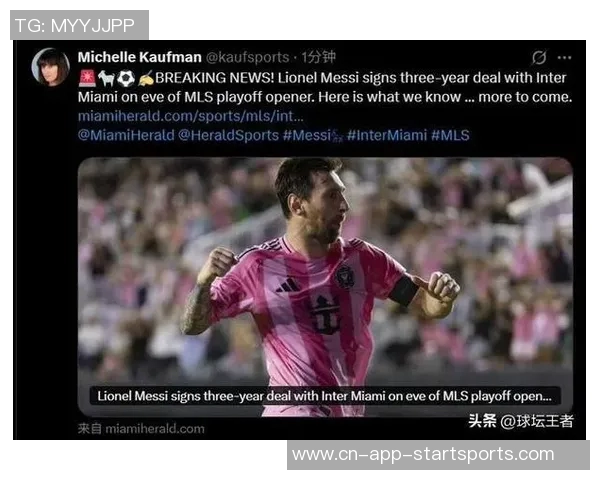Screen dimensions: 600x480
Task: Open Michelle Kaufman's profile avatar
Action: 50,67
